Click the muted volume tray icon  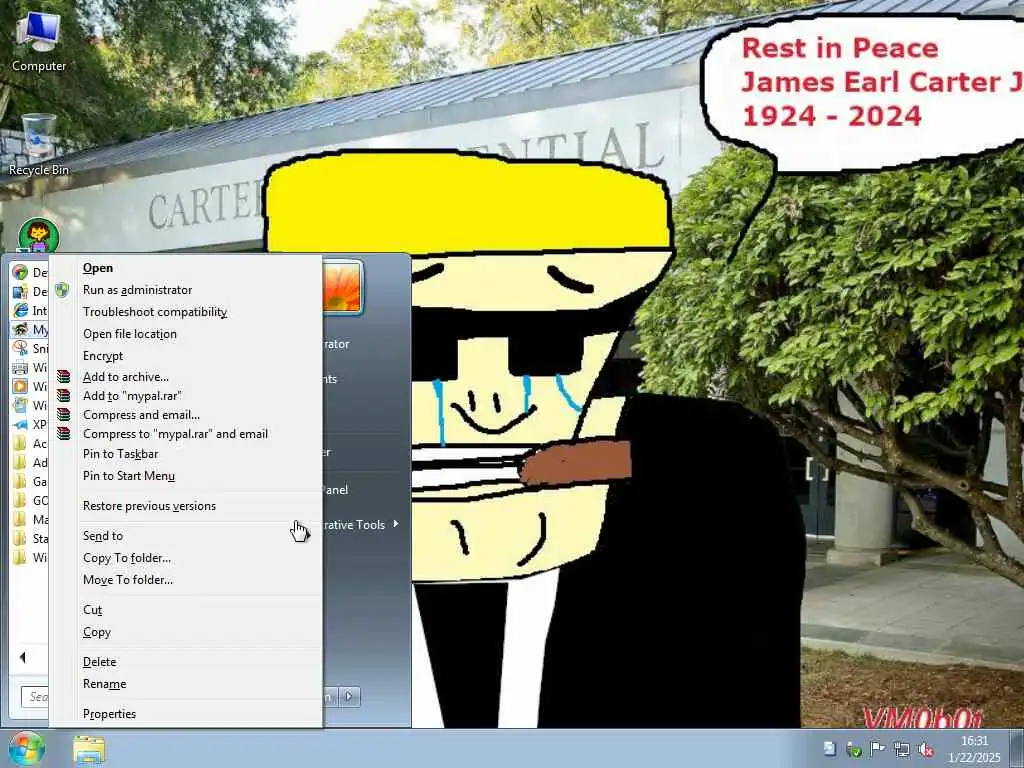[927, 750]
